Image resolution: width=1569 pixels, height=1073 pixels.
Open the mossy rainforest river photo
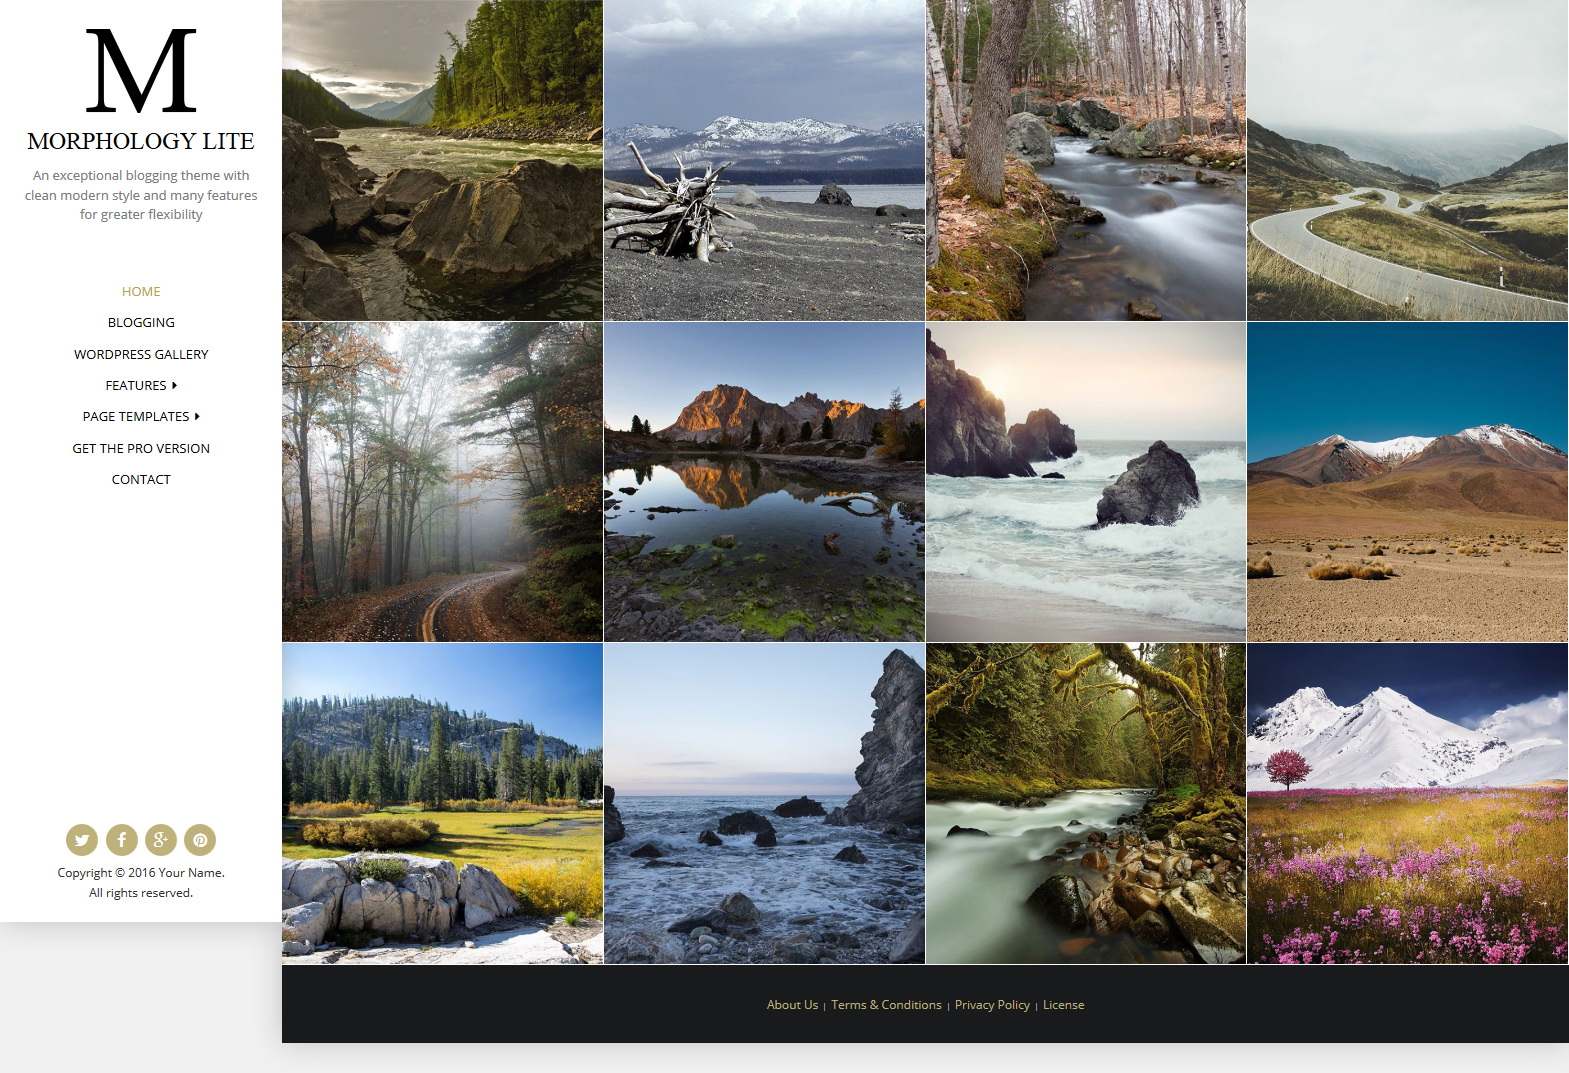[1086, 803]
